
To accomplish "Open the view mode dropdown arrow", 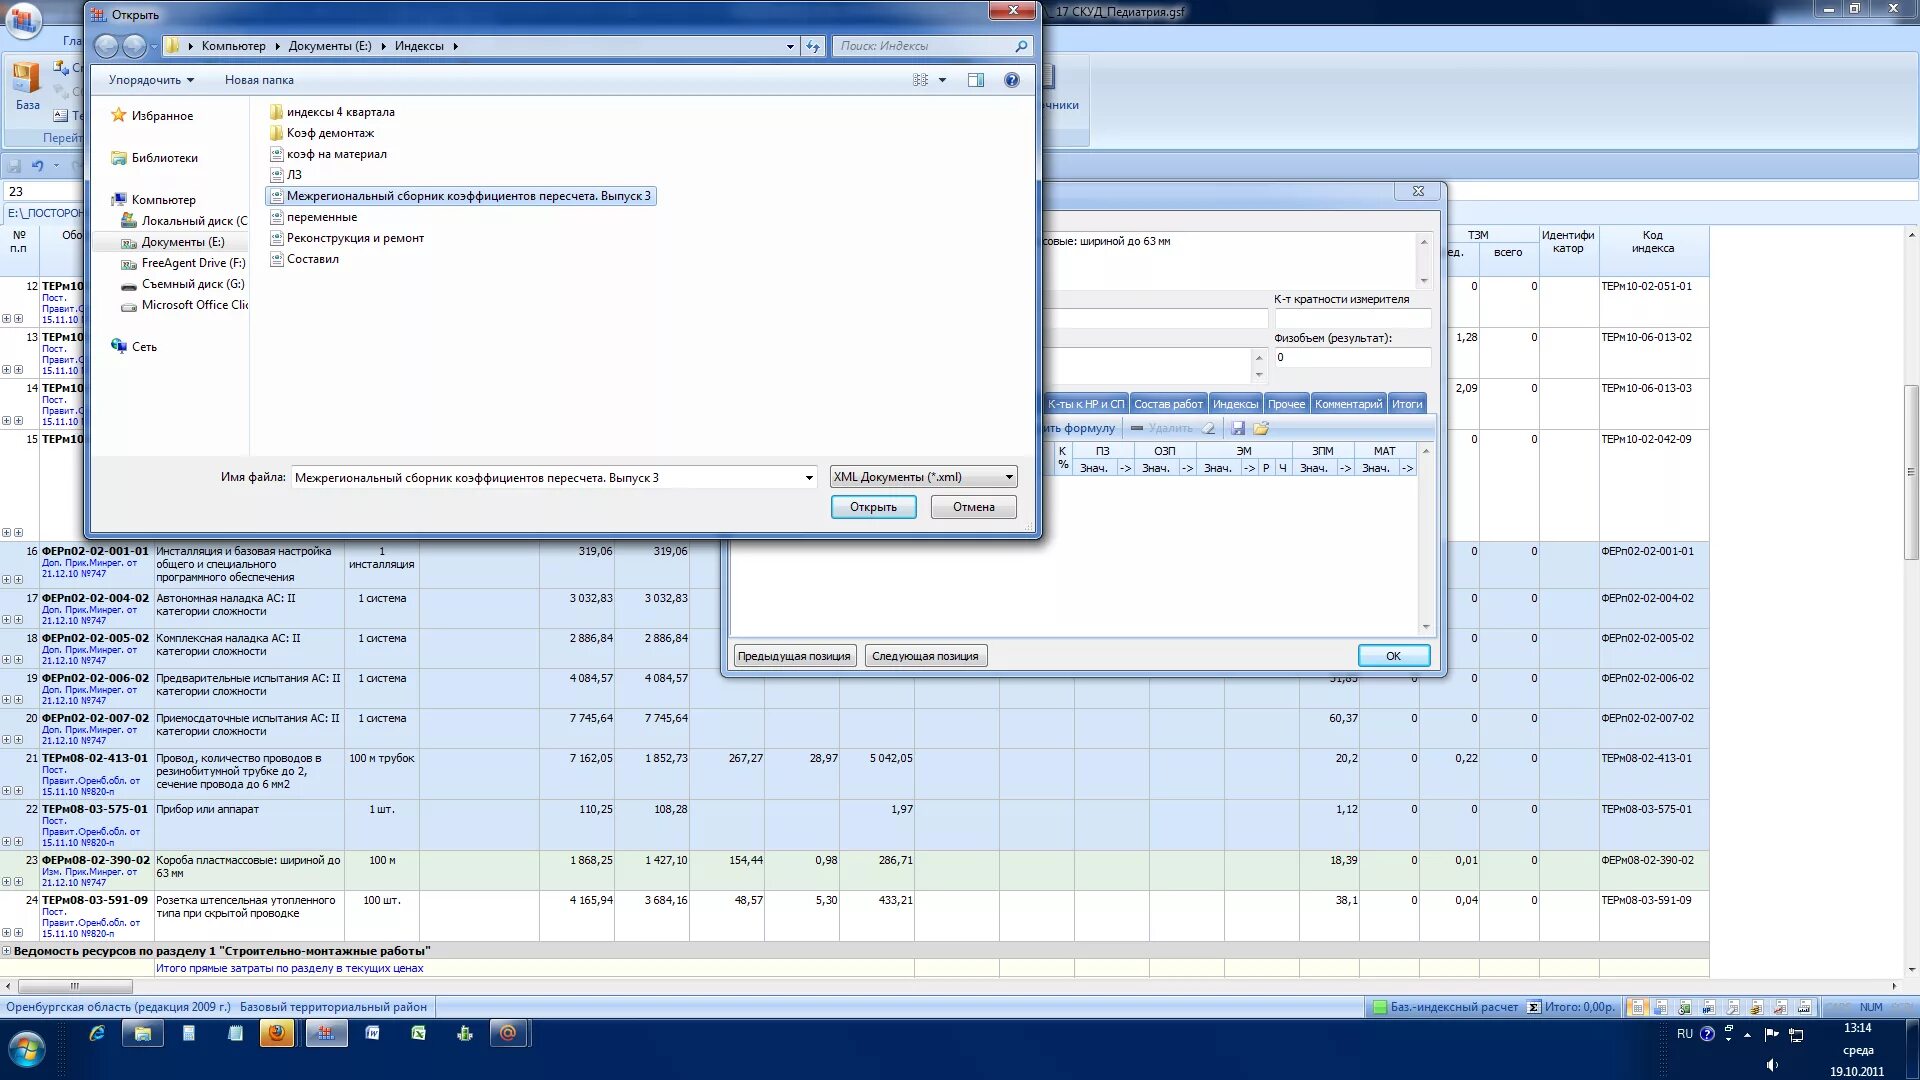I will click(942, 80).
